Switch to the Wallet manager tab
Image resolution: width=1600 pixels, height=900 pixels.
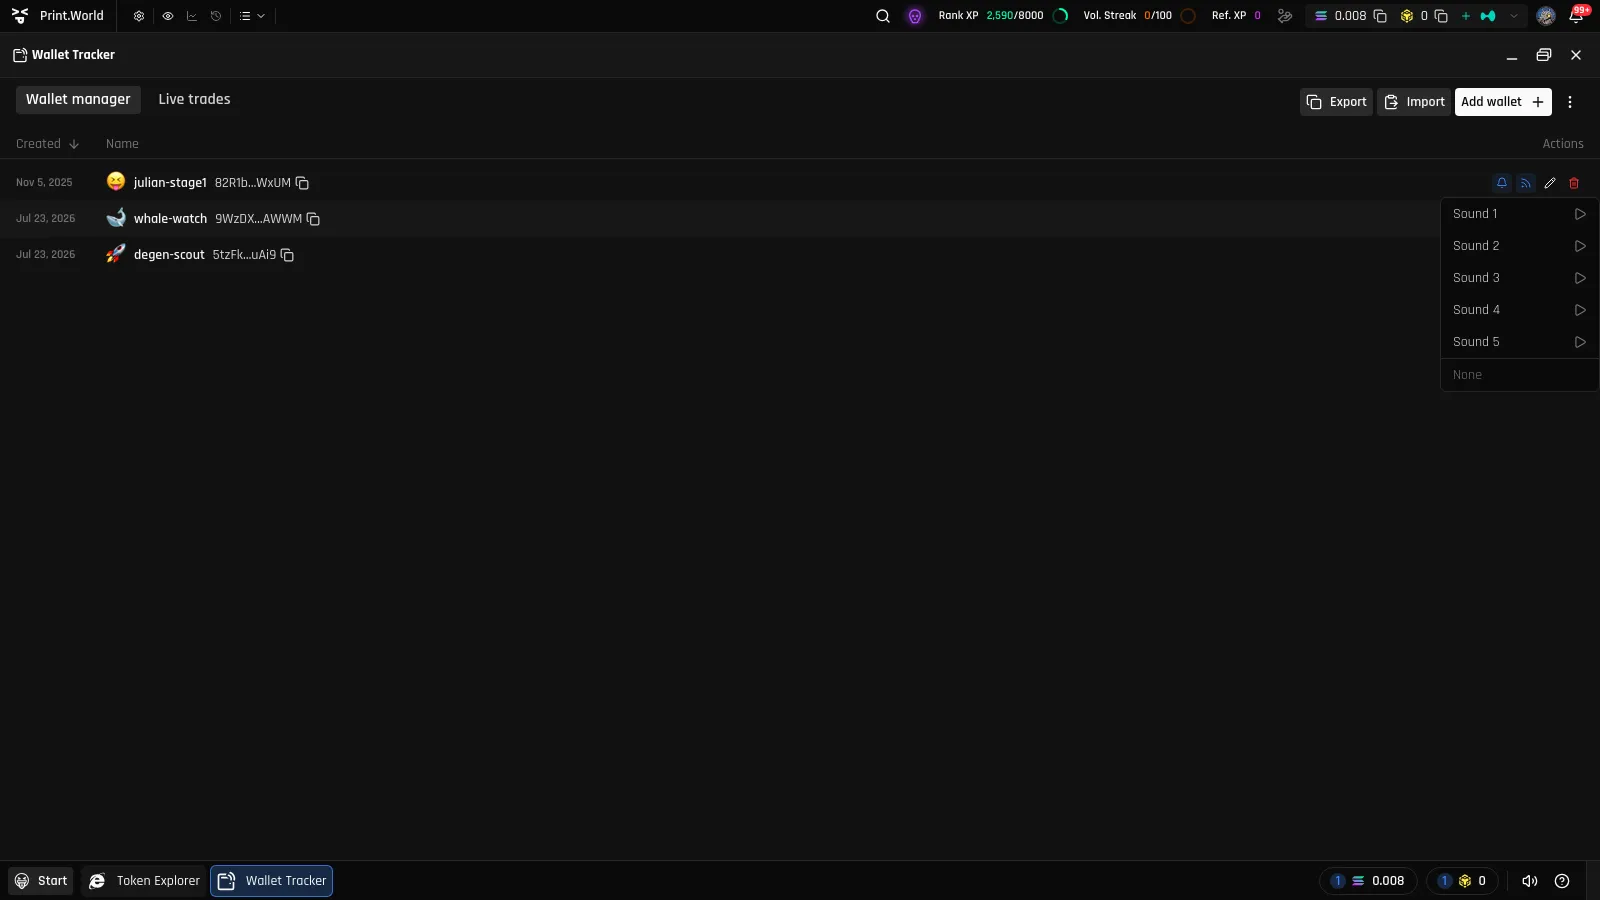click(78, 99)
